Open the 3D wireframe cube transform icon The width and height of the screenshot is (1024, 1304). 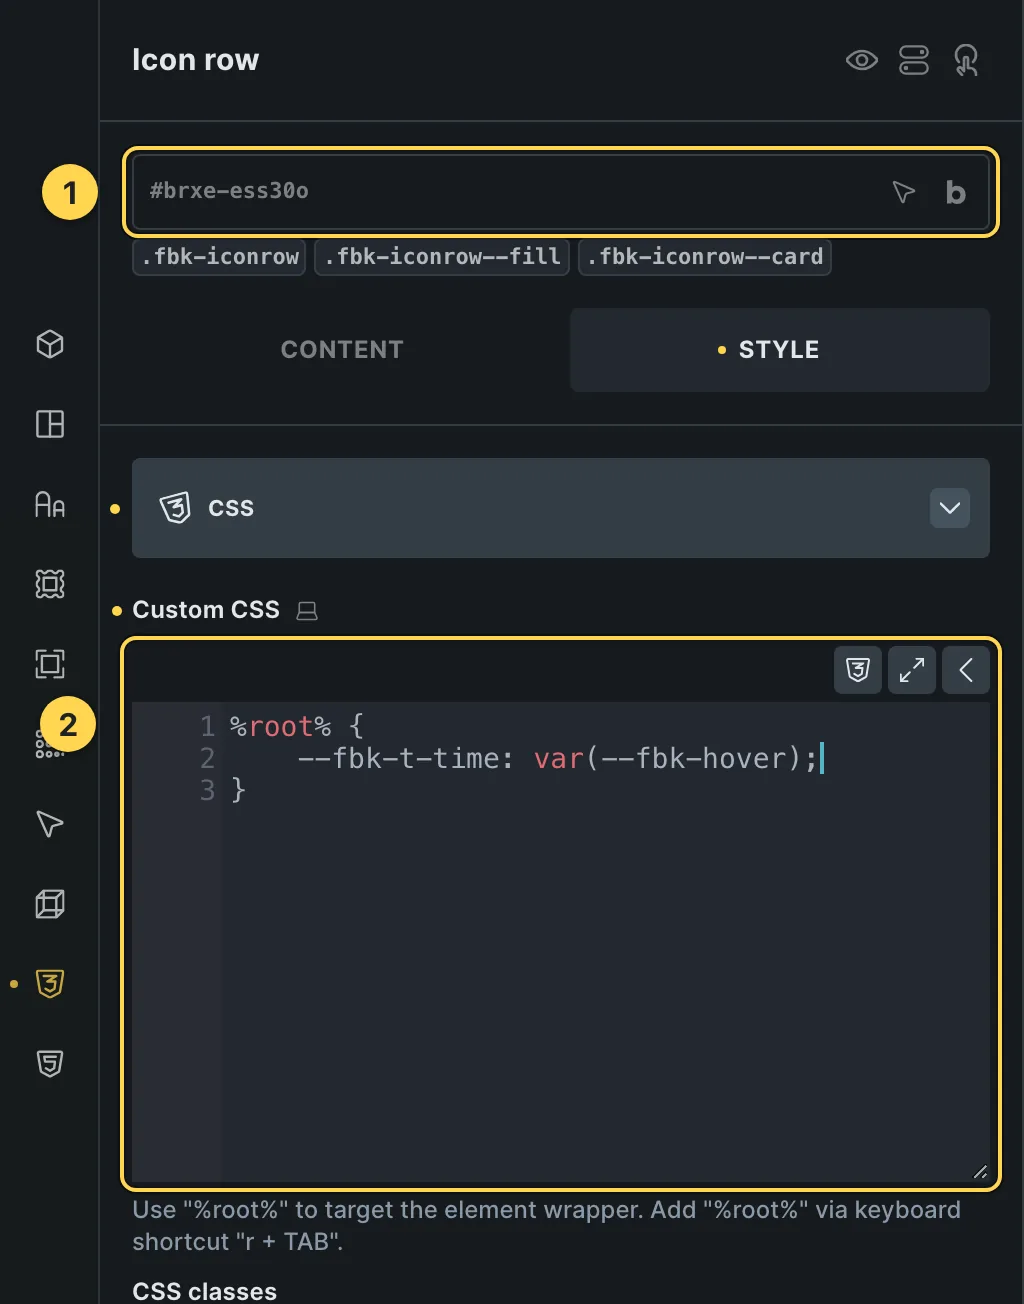50,904
